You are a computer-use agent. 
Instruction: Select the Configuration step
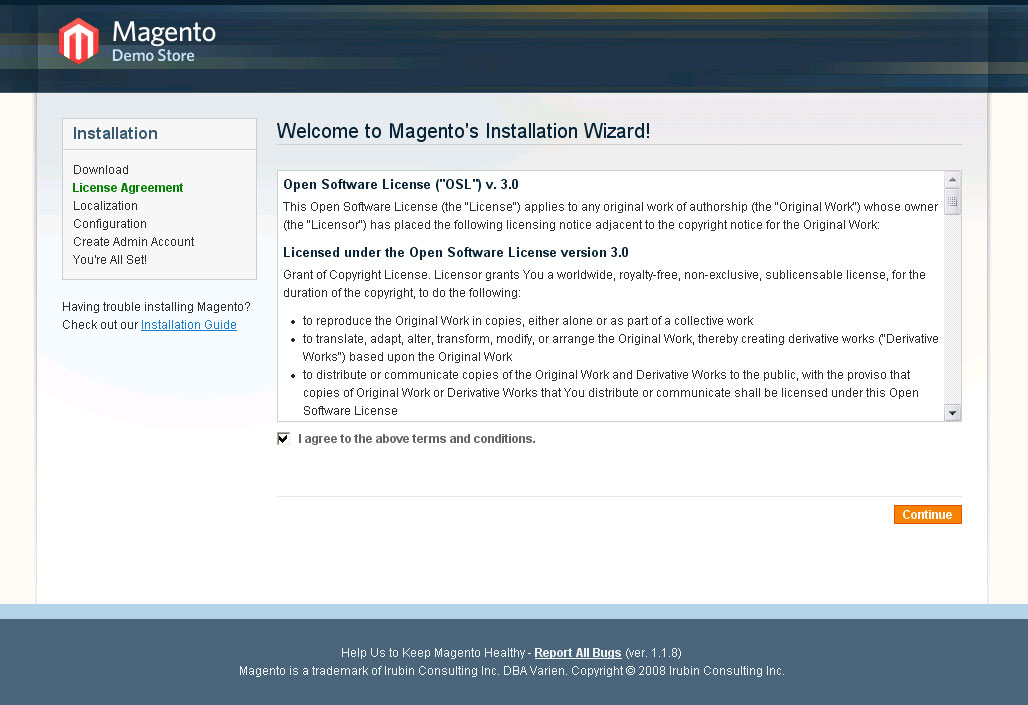(110, 224)
